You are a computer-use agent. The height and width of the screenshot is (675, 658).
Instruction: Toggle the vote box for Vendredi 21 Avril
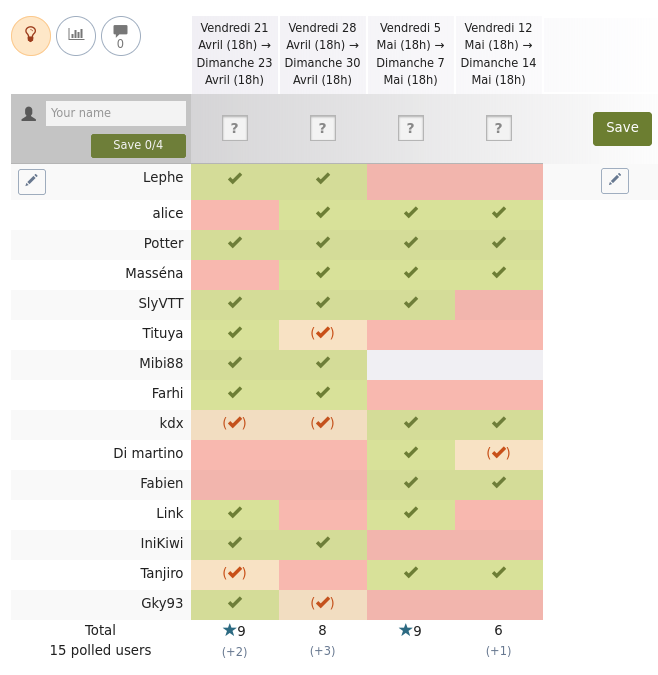point(235,128)
